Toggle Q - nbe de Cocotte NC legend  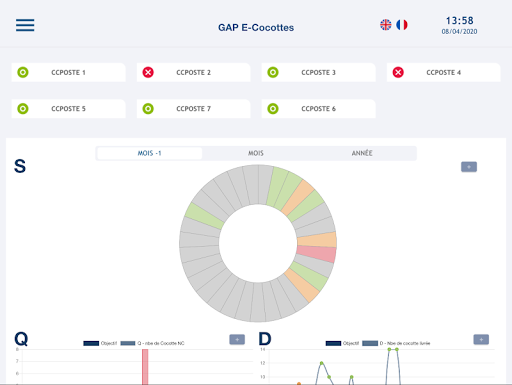click(x=152, y=343)
